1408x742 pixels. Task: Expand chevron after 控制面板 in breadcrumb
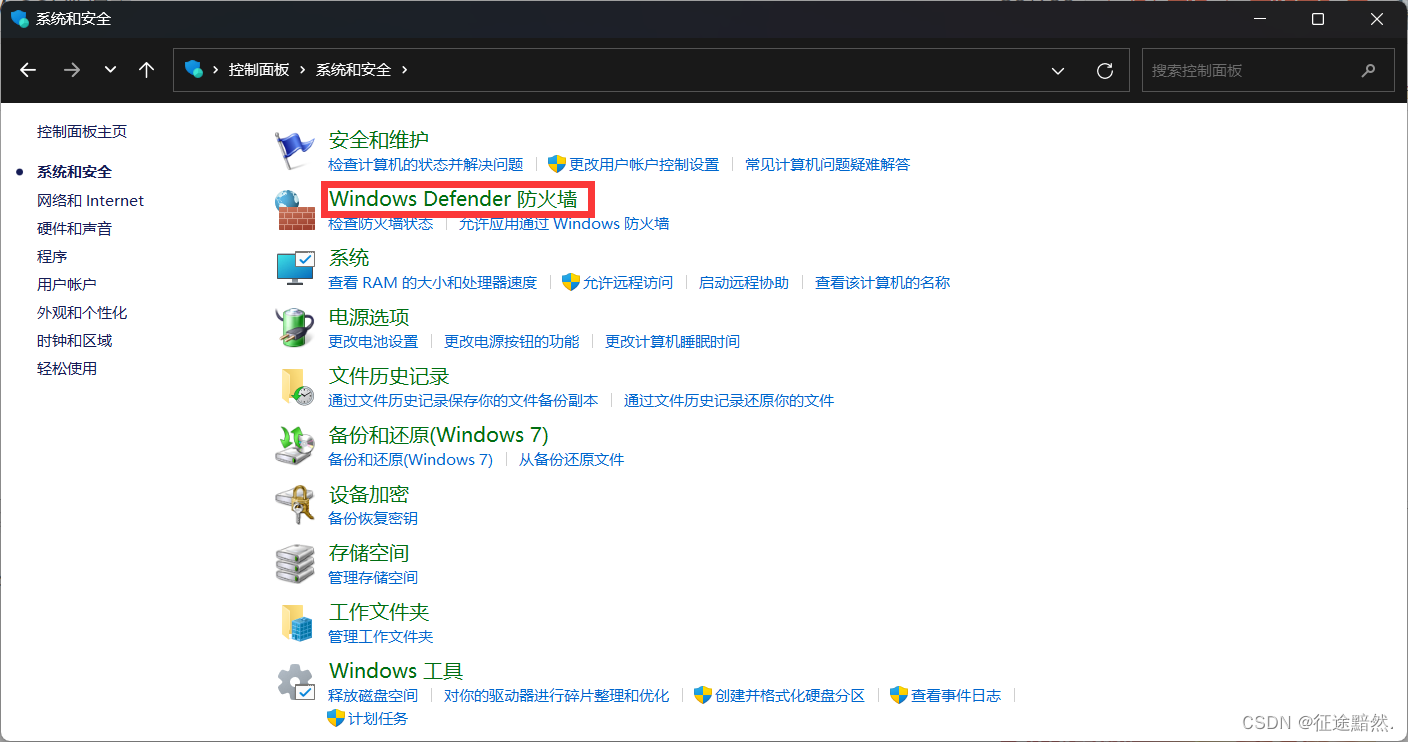coord(303,70)
